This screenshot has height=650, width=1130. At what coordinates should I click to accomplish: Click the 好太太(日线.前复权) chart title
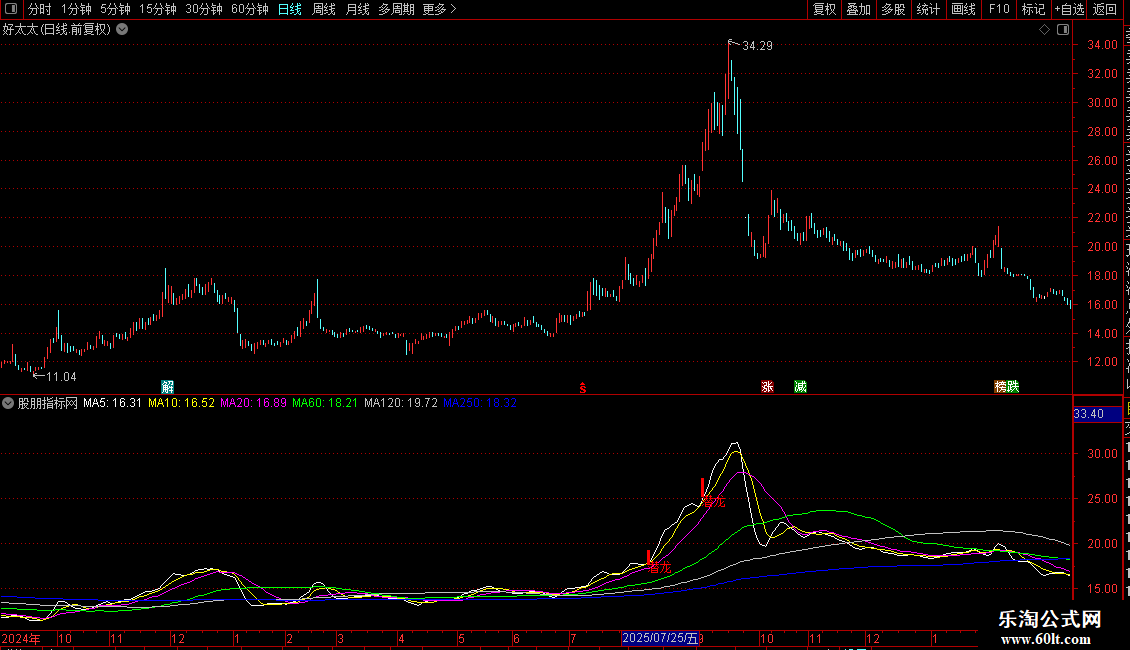(x=57, y=29)
